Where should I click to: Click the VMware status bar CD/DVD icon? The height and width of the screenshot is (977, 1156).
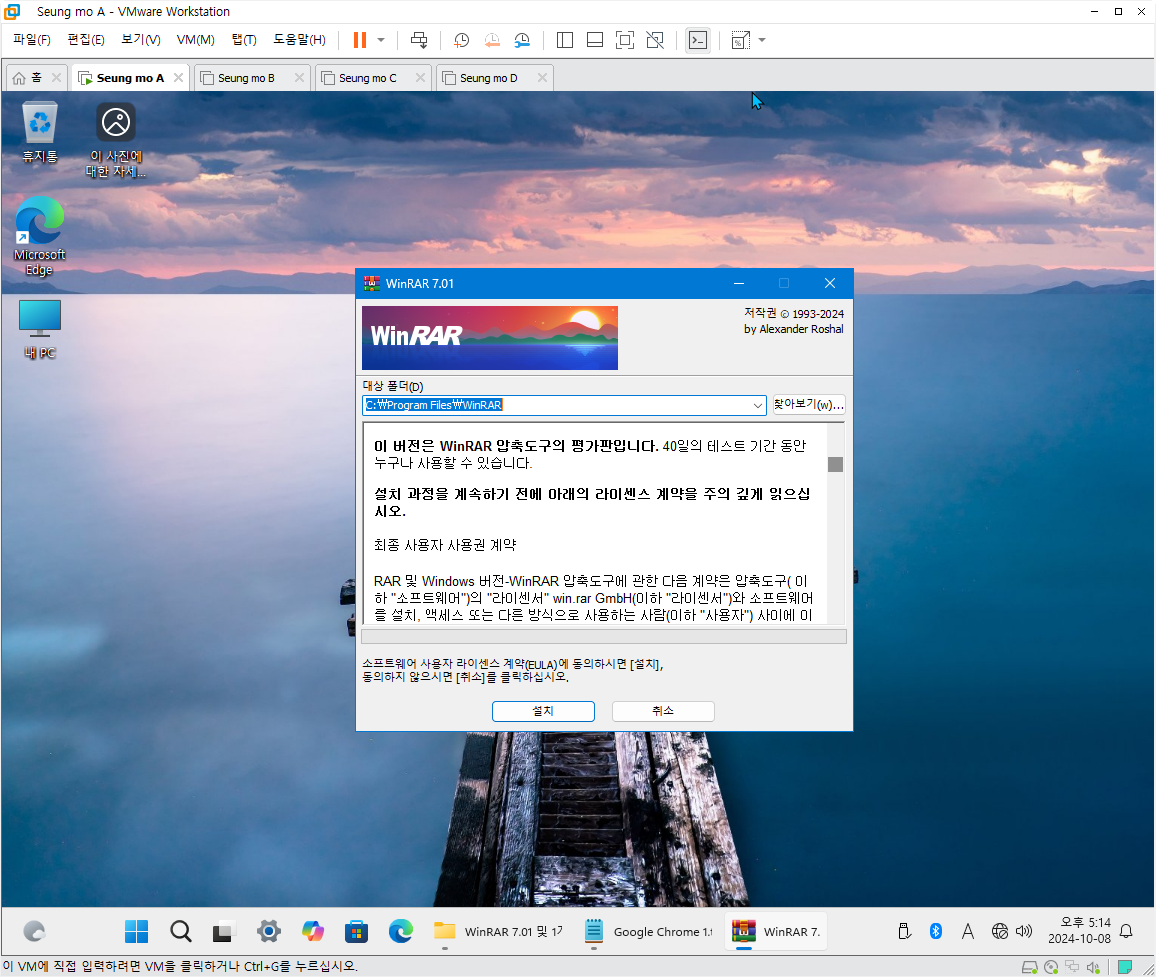click(x=1051, y=967)
